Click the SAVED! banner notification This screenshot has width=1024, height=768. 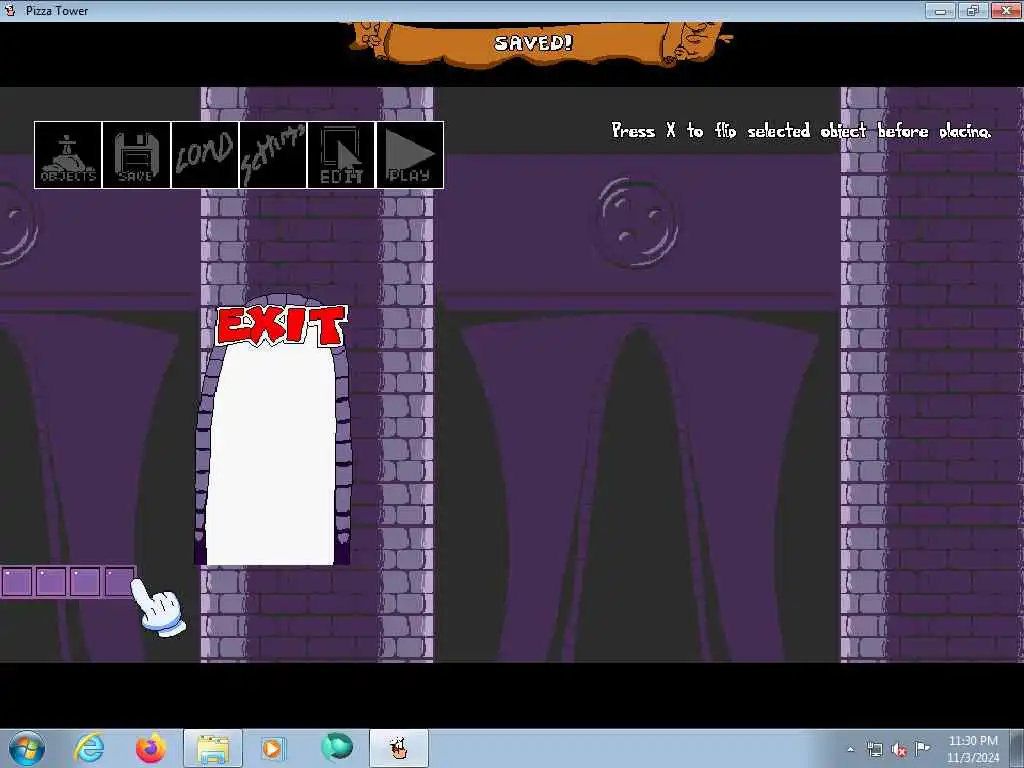point(534,43)
